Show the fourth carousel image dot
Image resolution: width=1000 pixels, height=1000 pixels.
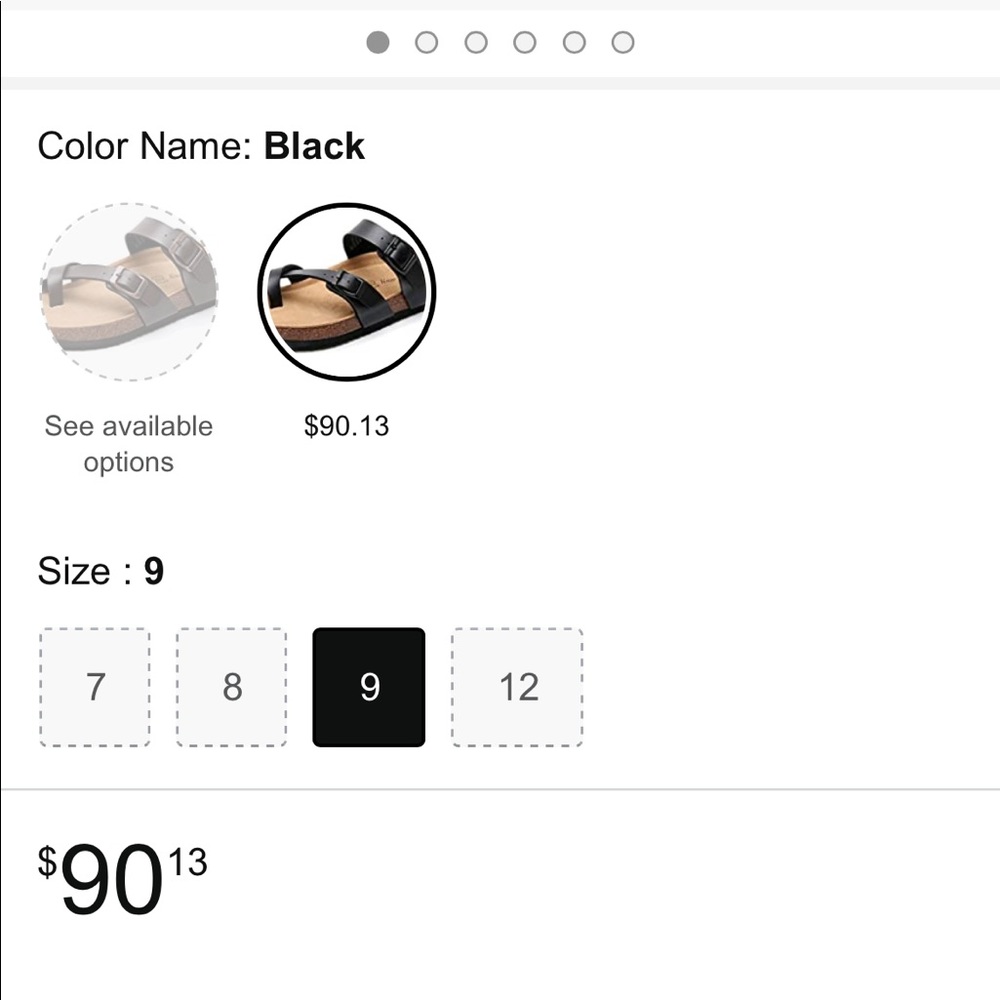pyautogui.click(x=525, y=42)
